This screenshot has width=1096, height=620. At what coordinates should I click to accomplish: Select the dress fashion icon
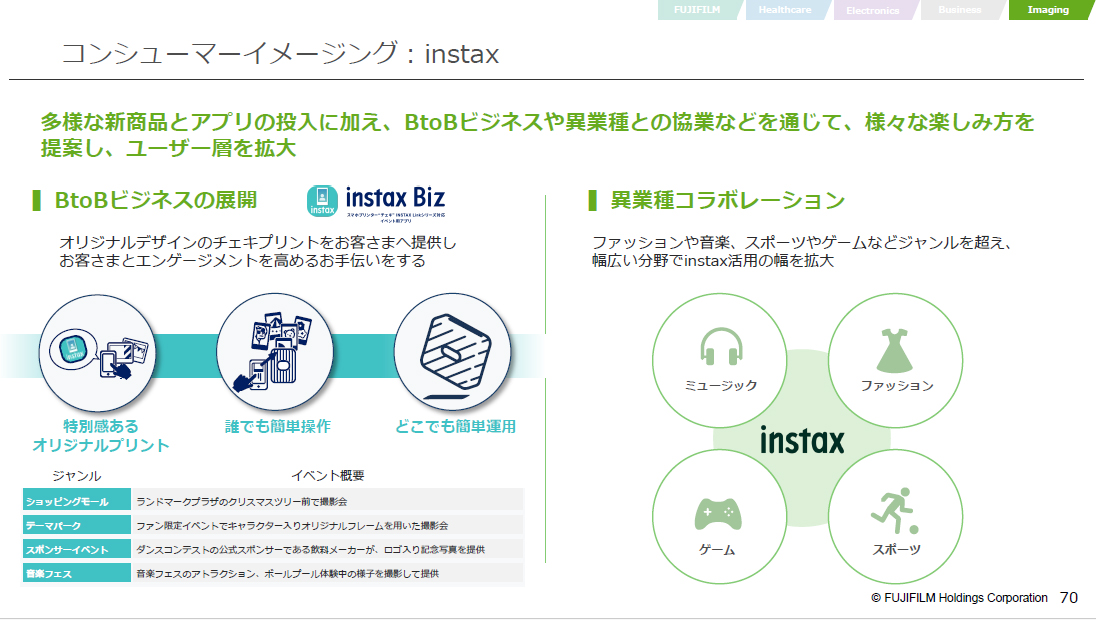click(895, 350)
